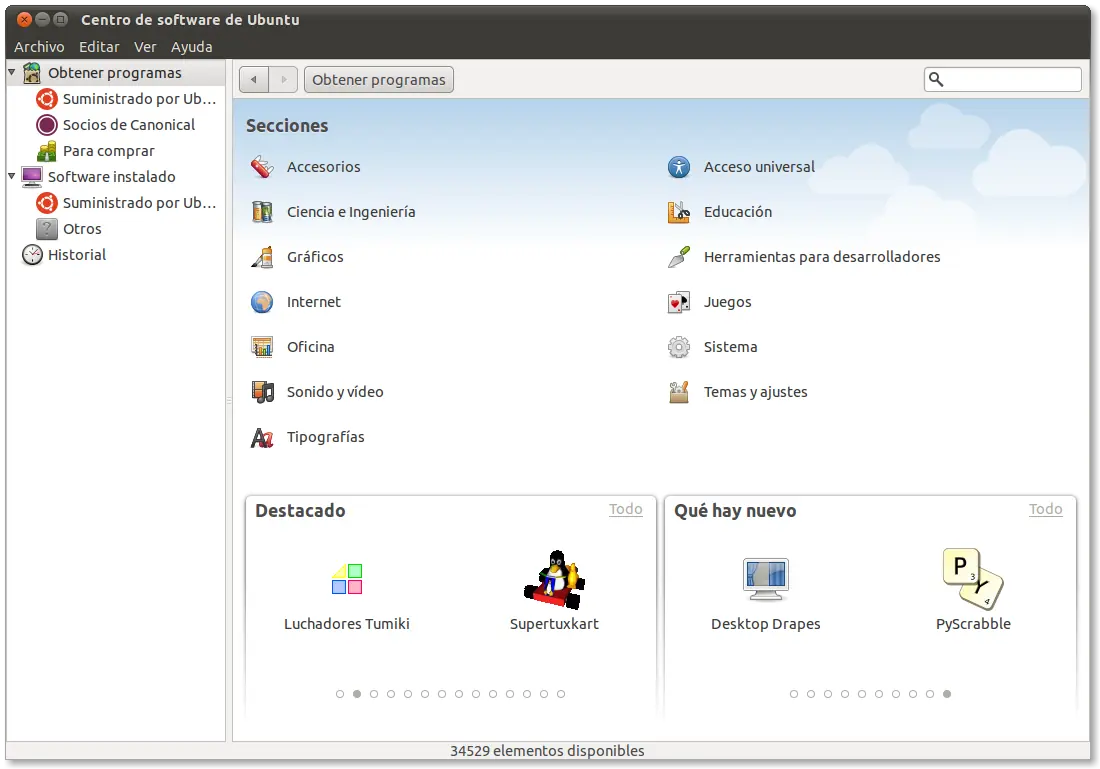Open the Ver menu
Screen dimensions: 1100x769
pos(145,47)
